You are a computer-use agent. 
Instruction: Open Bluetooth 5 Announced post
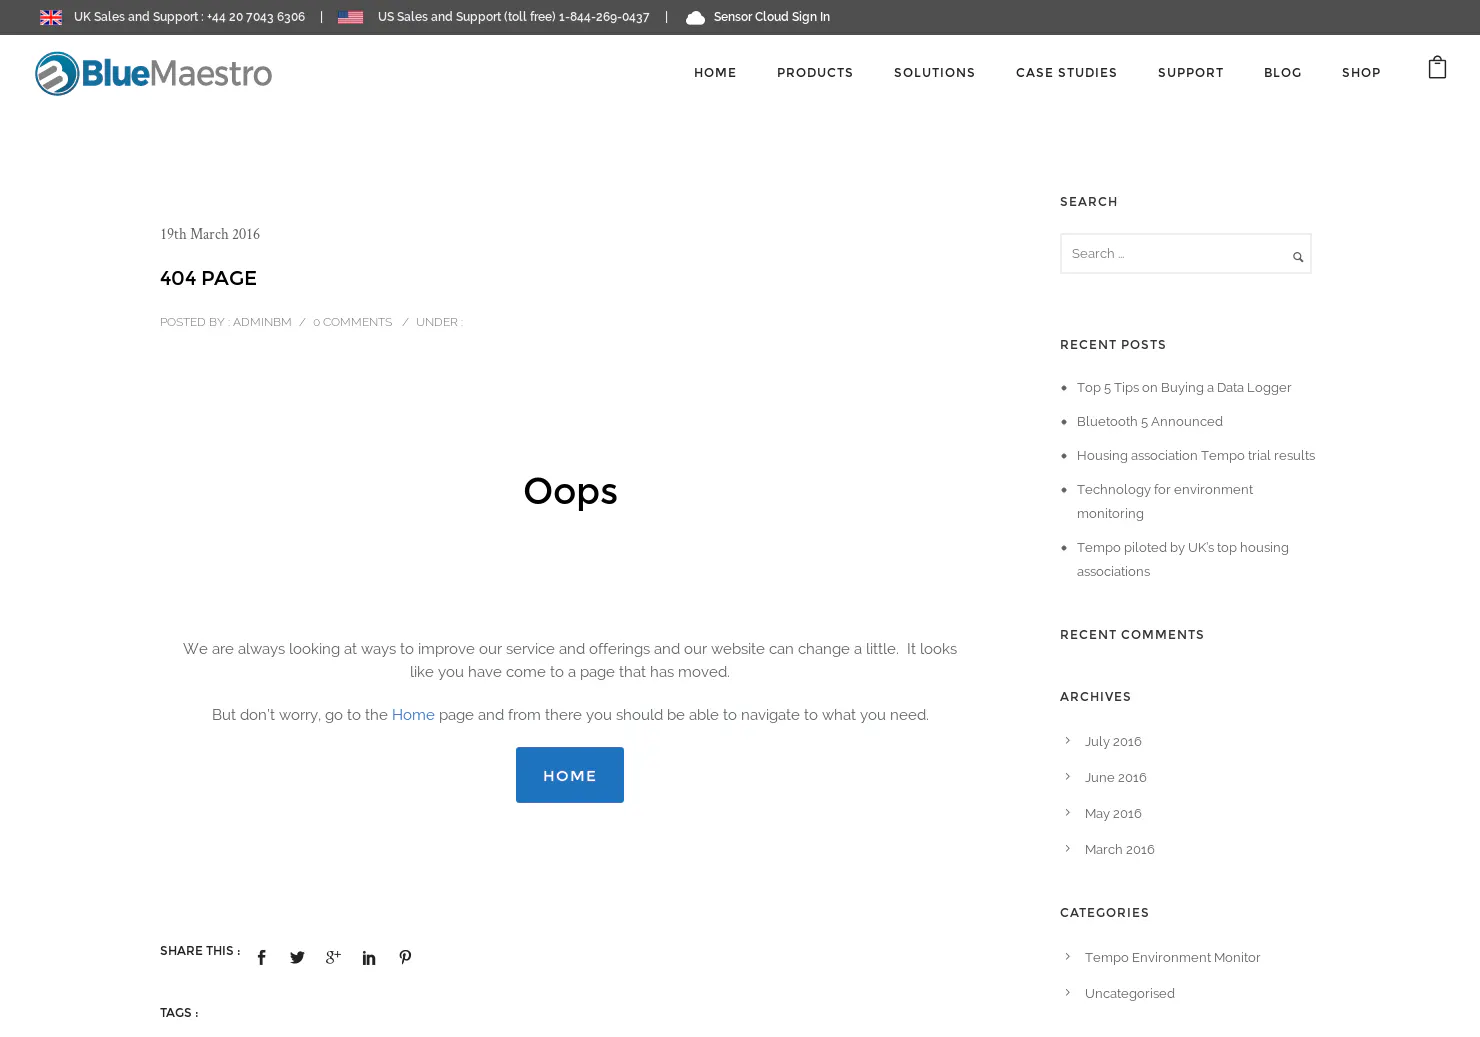[1150, 422]
